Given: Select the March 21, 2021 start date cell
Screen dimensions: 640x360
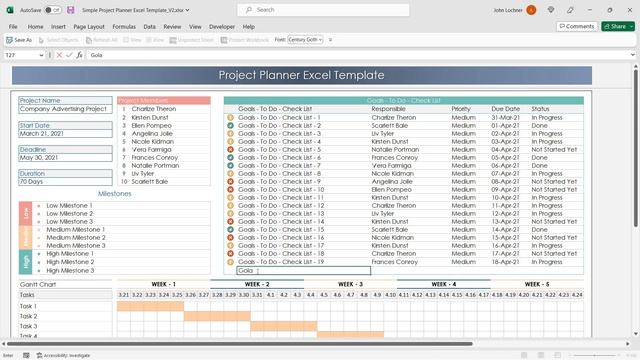Looking at the screenshot, I should click(65, 133).
